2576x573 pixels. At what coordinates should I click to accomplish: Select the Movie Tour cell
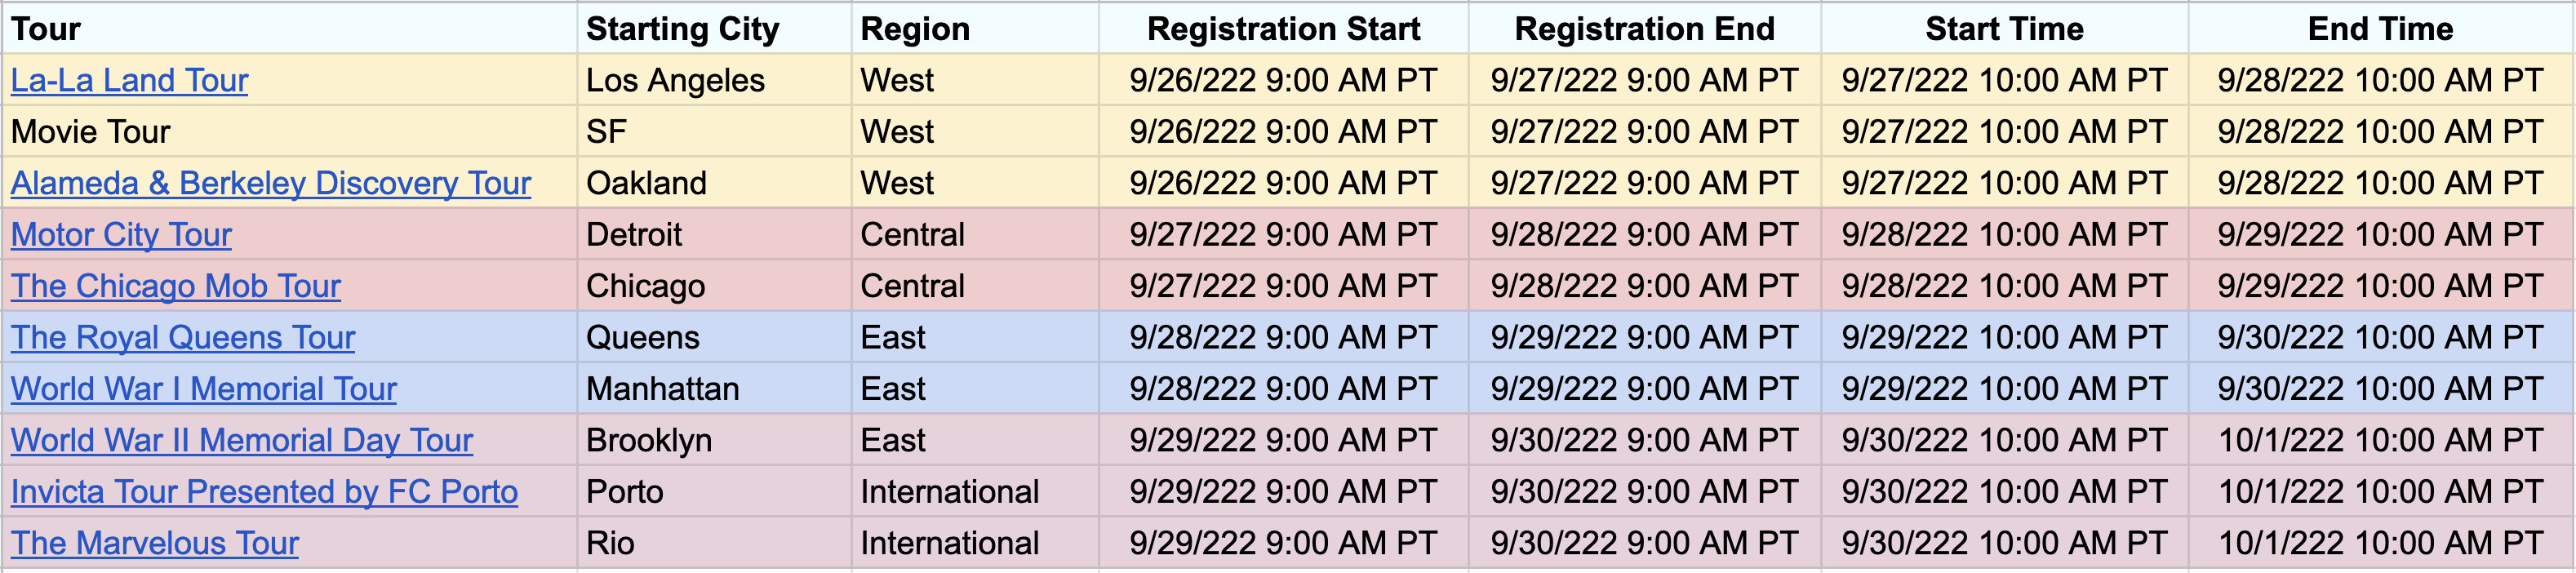point(289,131)
